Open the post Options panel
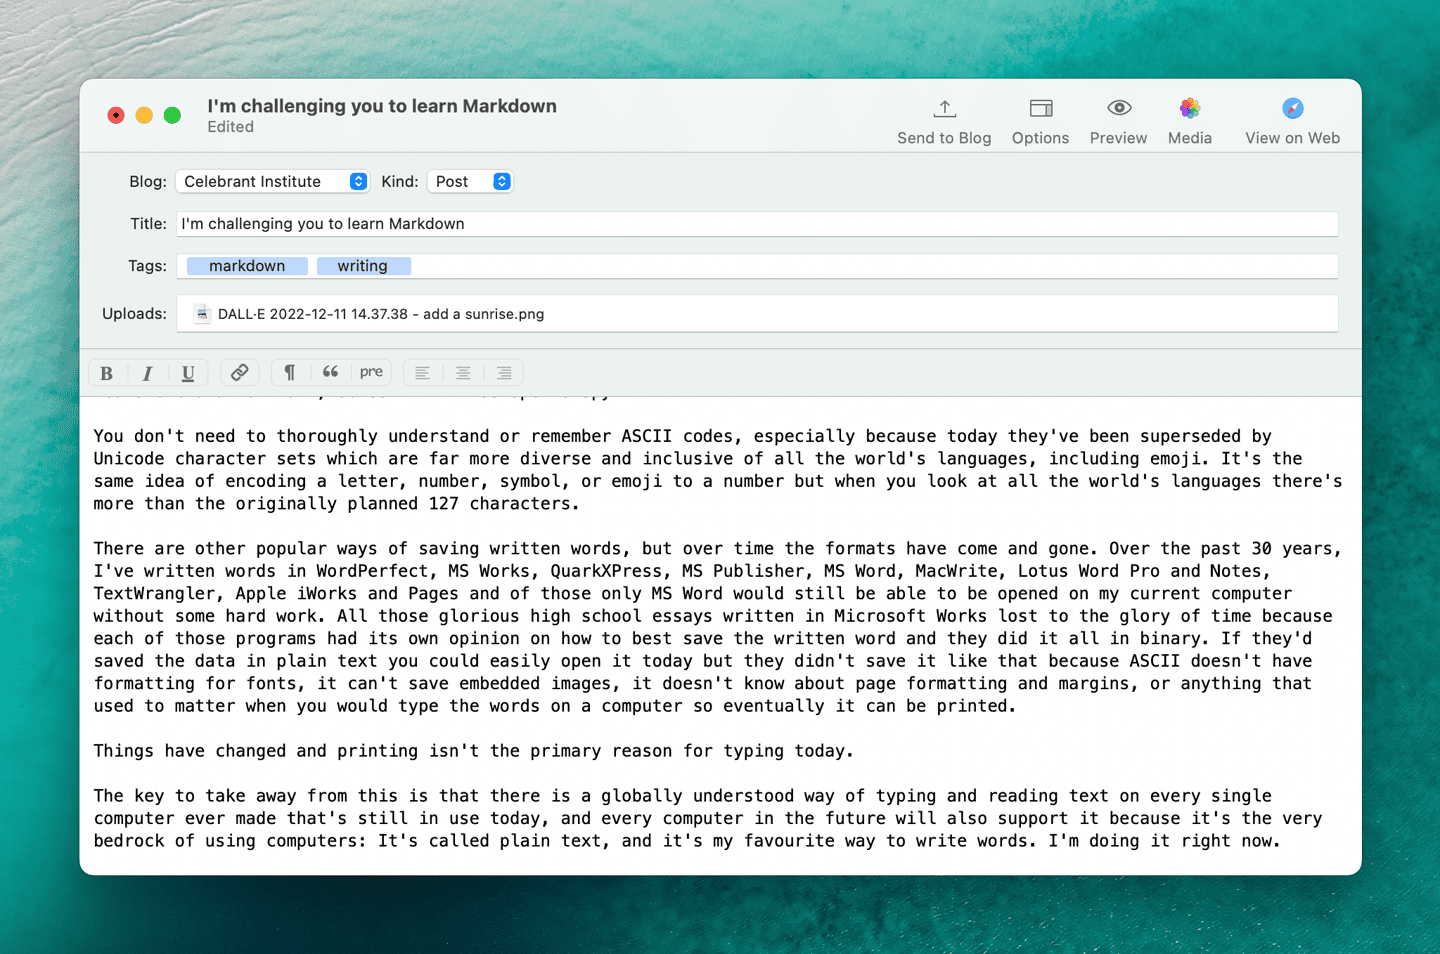 tap(1040, 118)
